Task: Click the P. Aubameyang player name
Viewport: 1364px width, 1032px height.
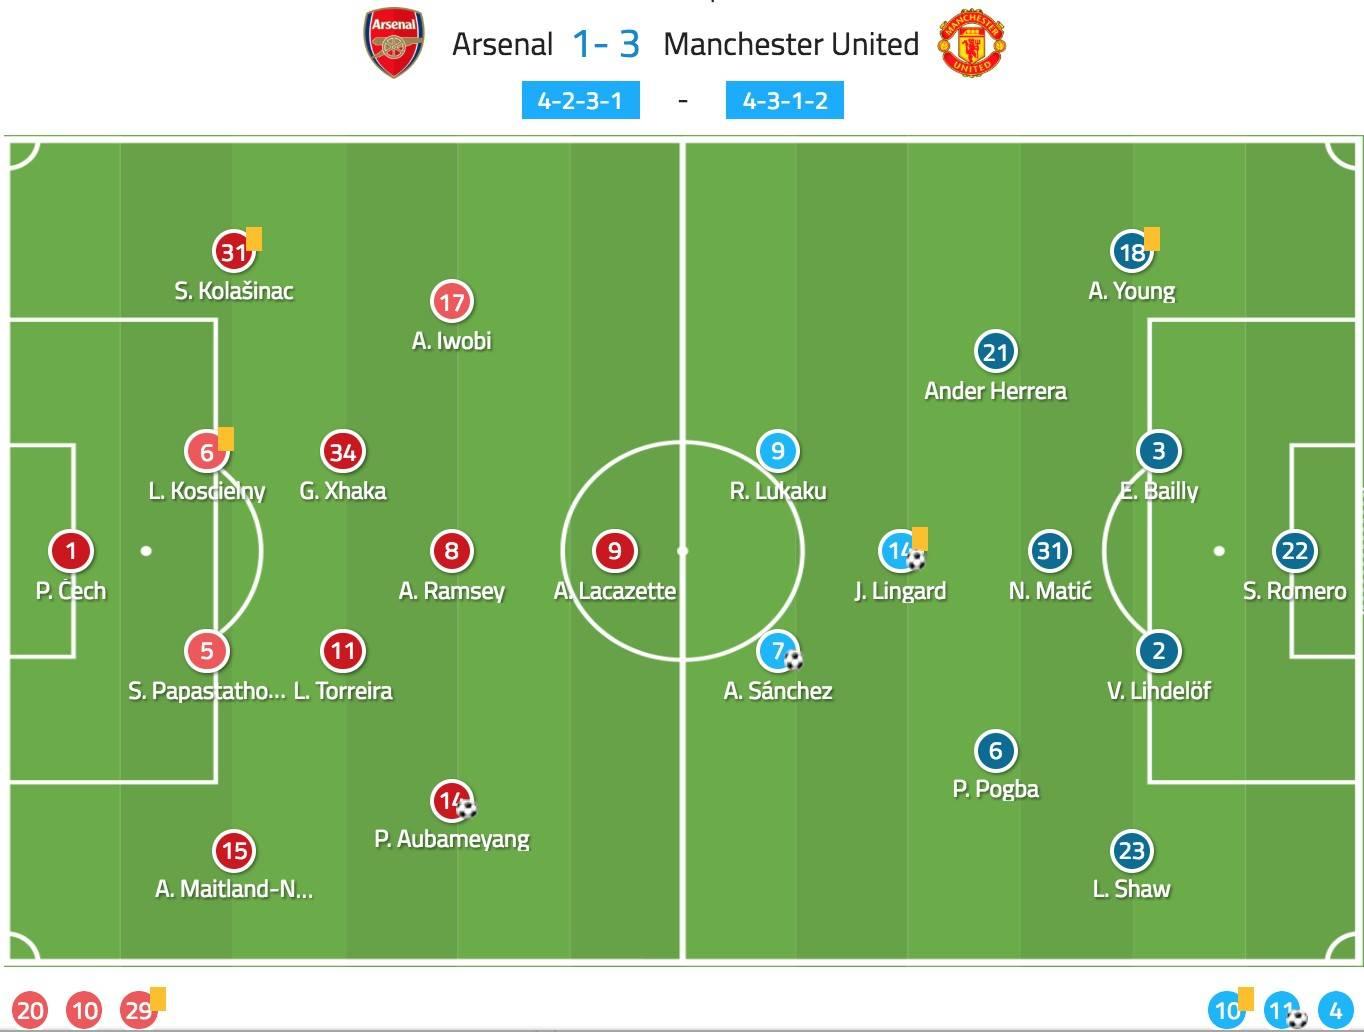Action: coord(451,840)
